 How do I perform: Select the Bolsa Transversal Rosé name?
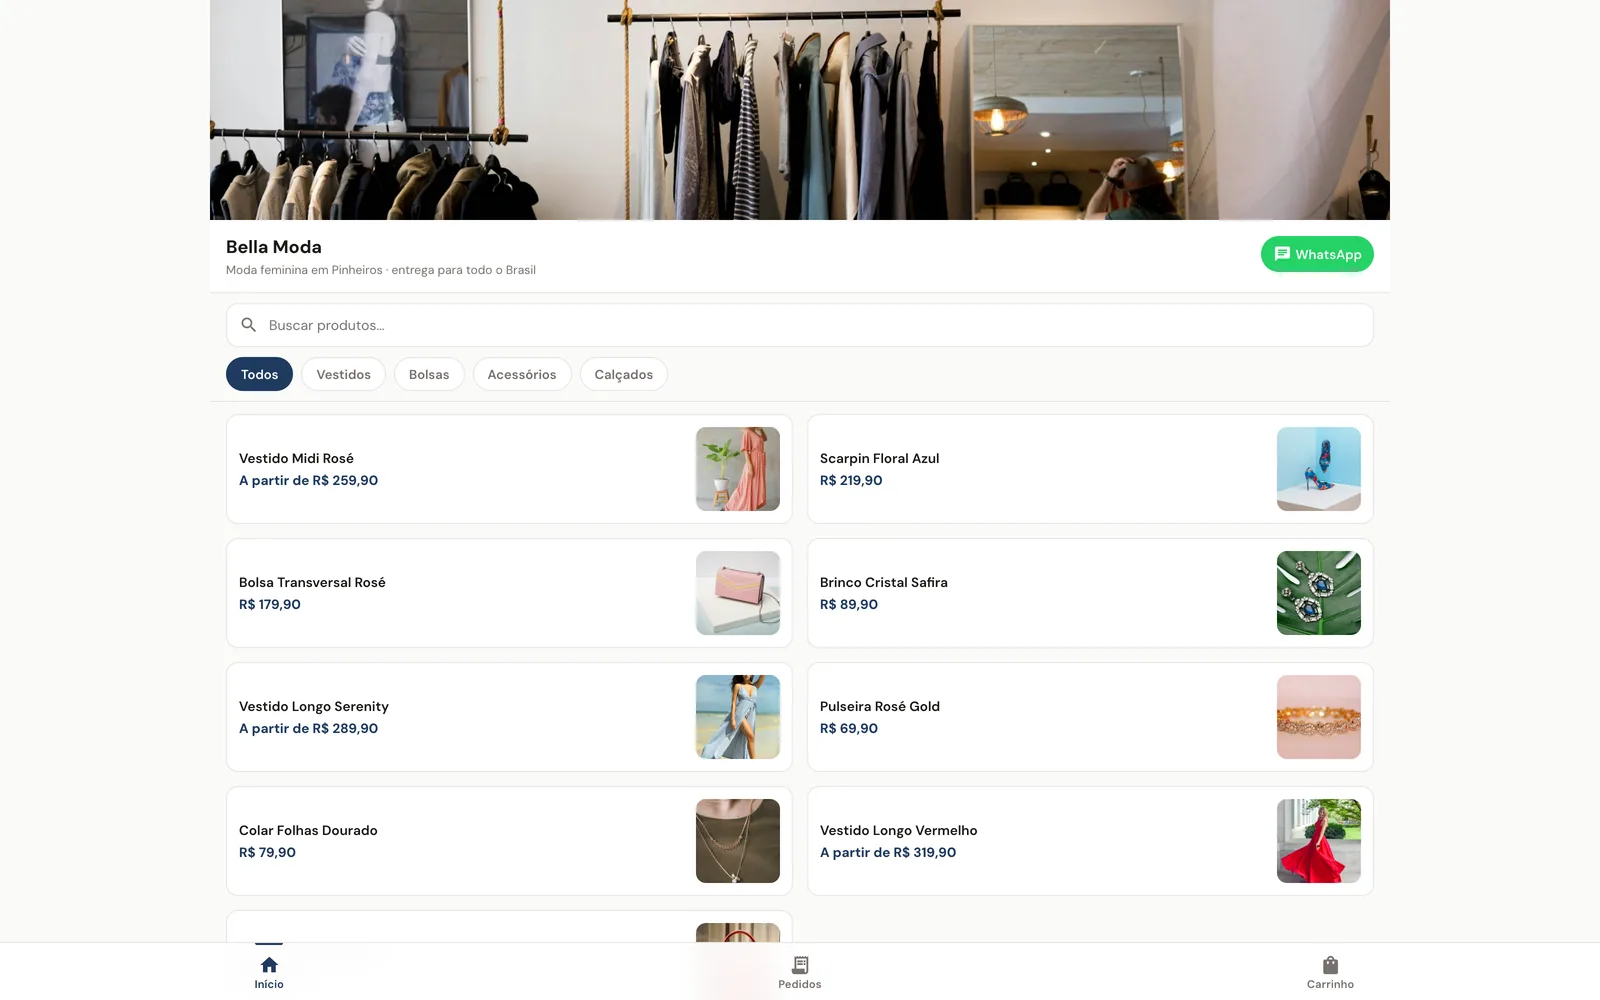point(312,582)
